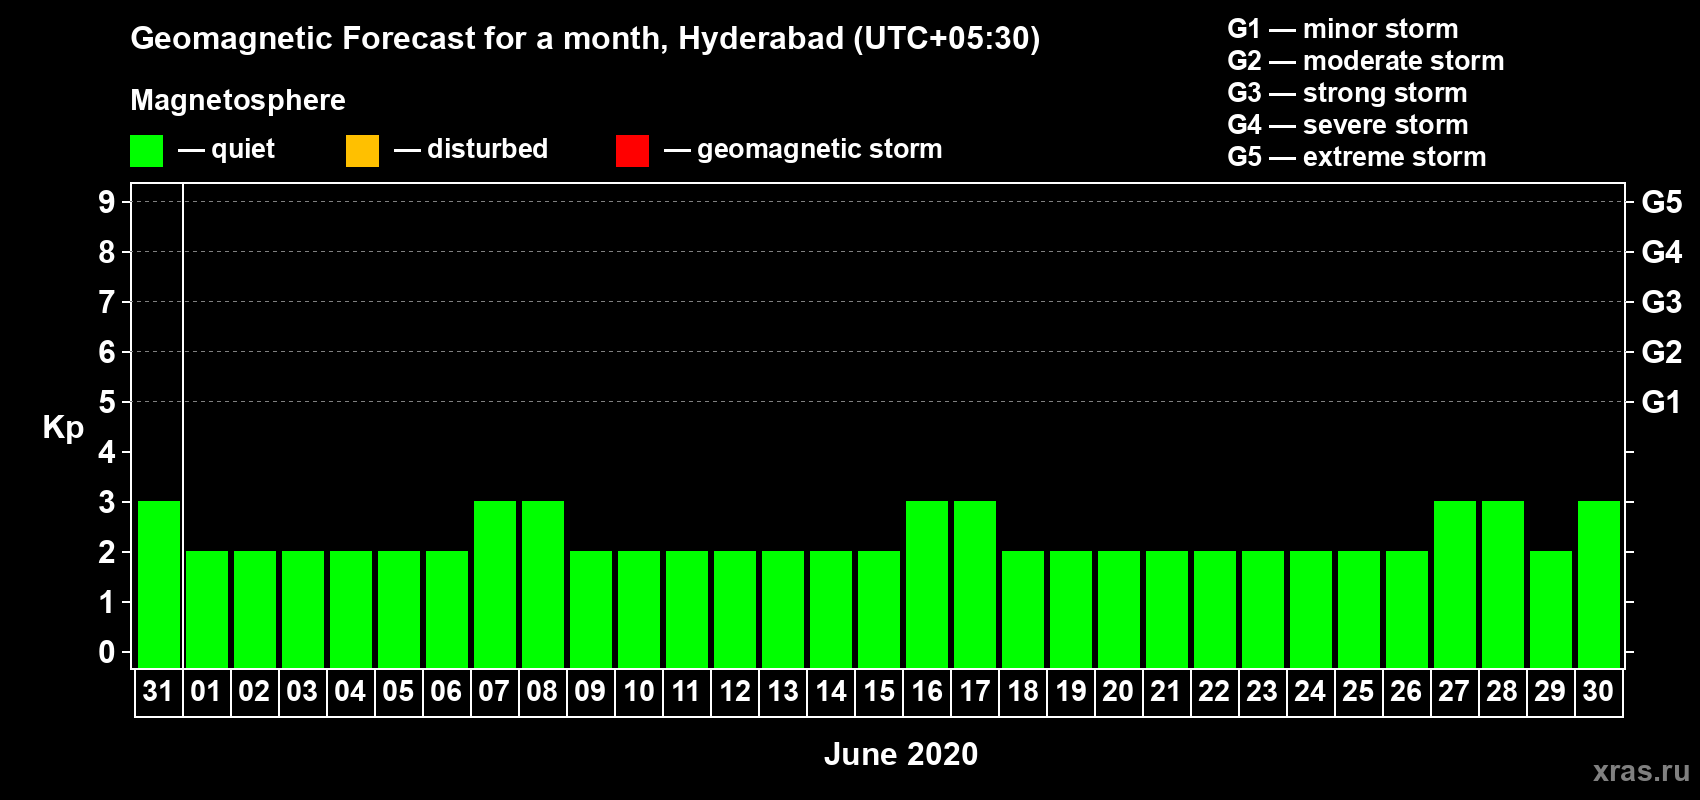
Task: Click date label 15 on the axis
Action: pos(878,691)
